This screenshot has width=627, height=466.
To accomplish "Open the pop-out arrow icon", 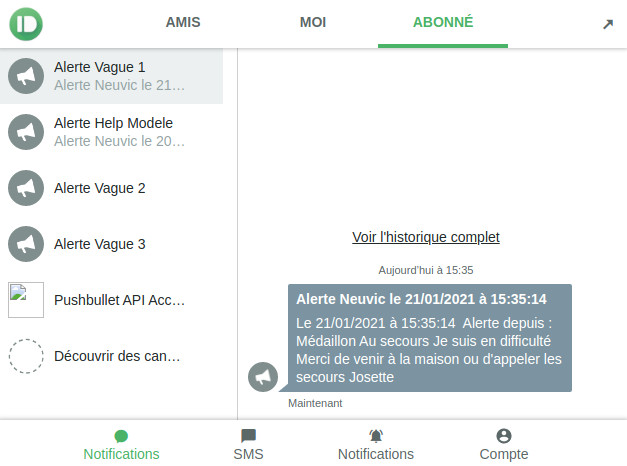I will (x=608, y=24).
